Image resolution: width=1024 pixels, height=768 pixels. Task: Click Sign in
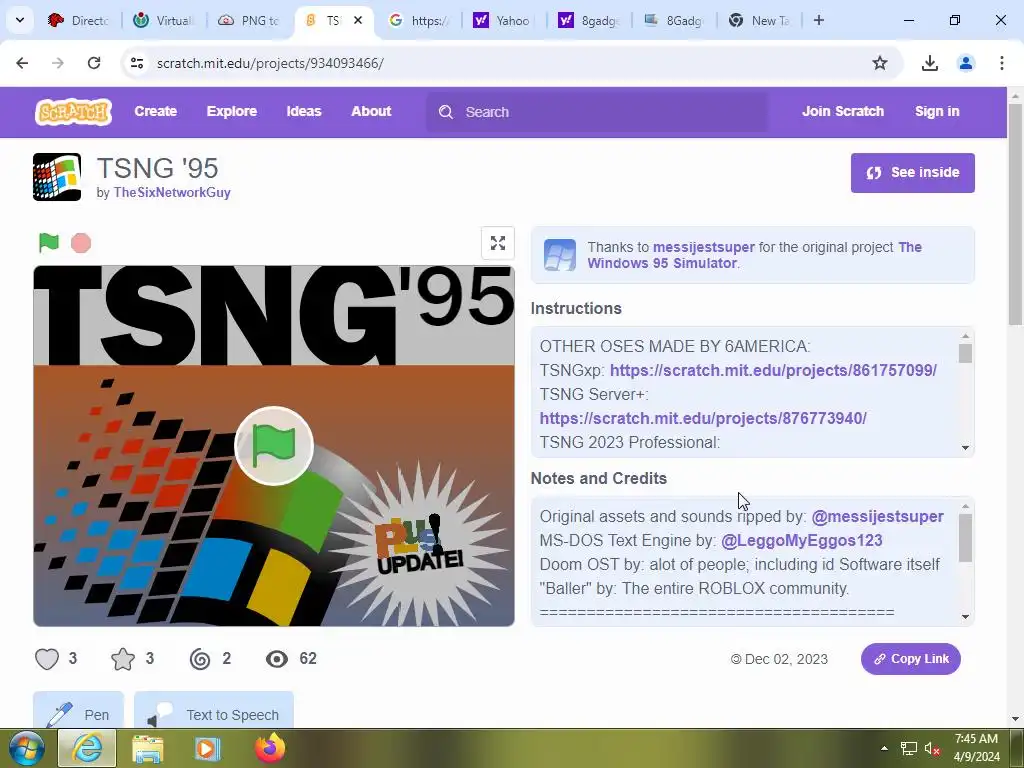[937, 111]
